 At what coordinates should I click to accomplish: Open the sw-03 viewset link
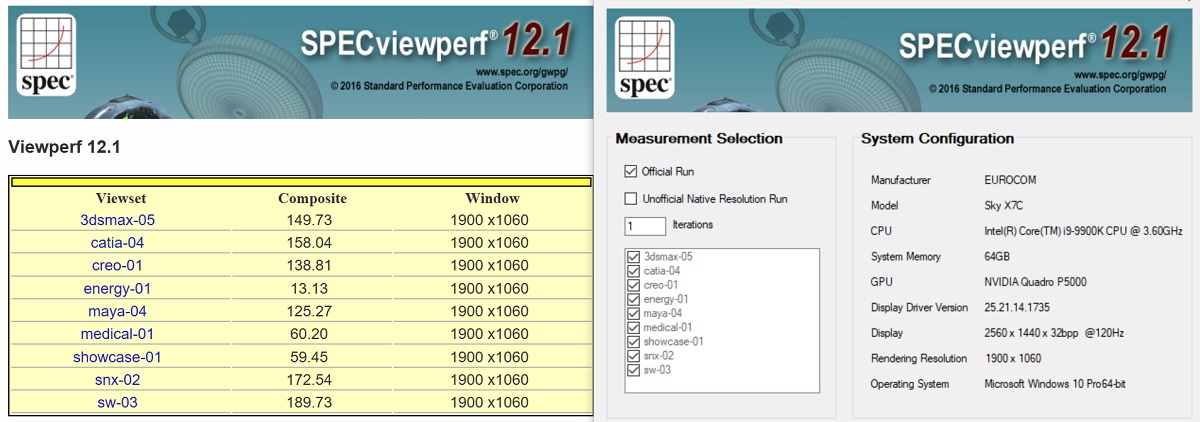pyautogui.click(x=118, y=402)
